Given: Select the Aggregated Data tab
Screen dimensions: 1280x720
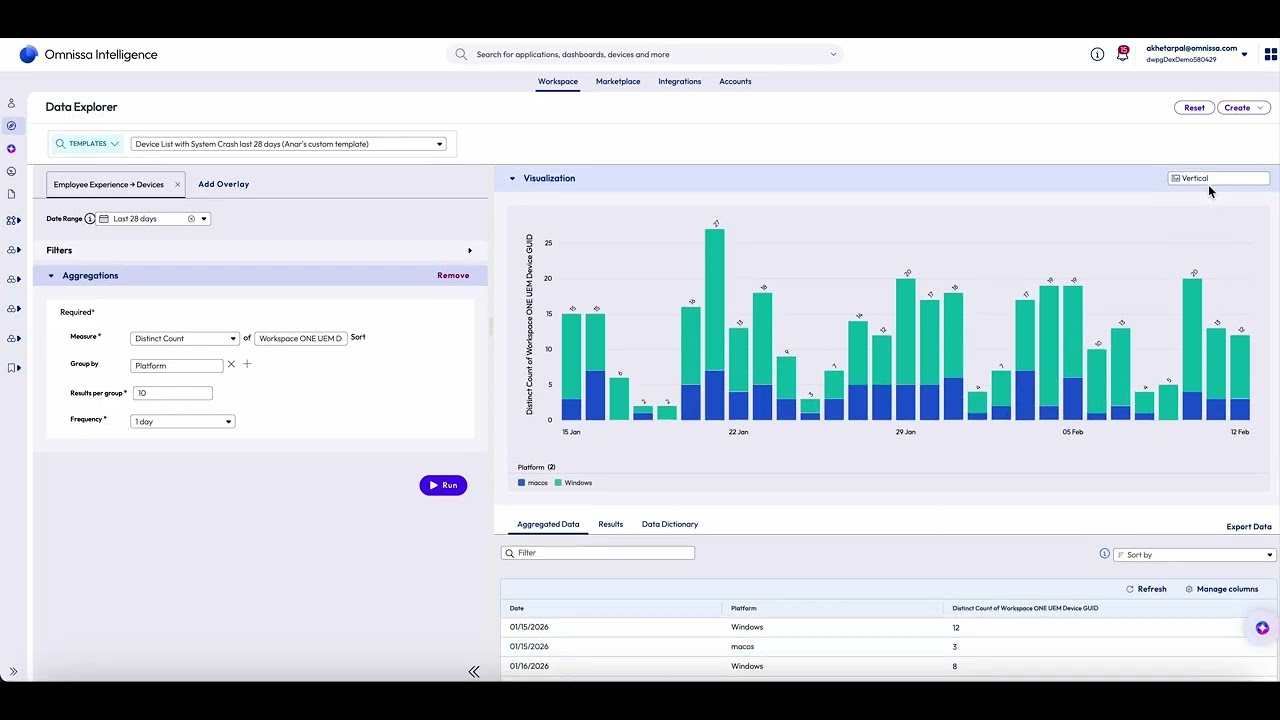Looking at the screenshot, I should coord(548,524).
